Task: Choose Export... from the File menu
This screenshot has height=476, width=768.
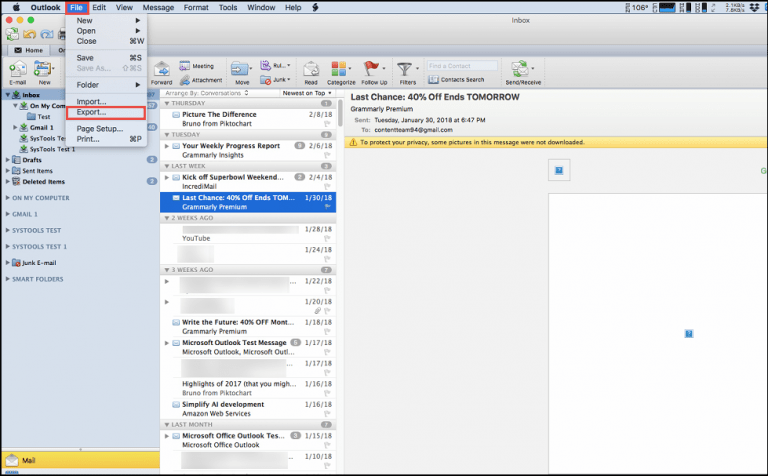Action: coord(106,112)
